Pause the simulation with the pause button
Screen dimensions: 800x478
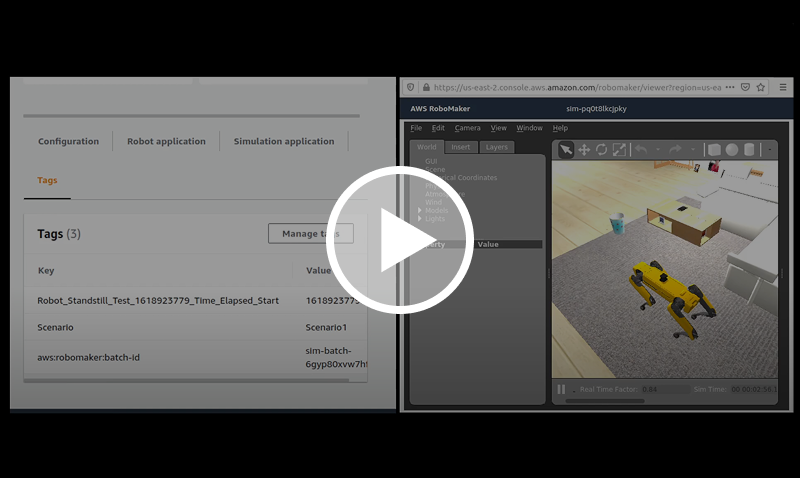click(561, 389)
